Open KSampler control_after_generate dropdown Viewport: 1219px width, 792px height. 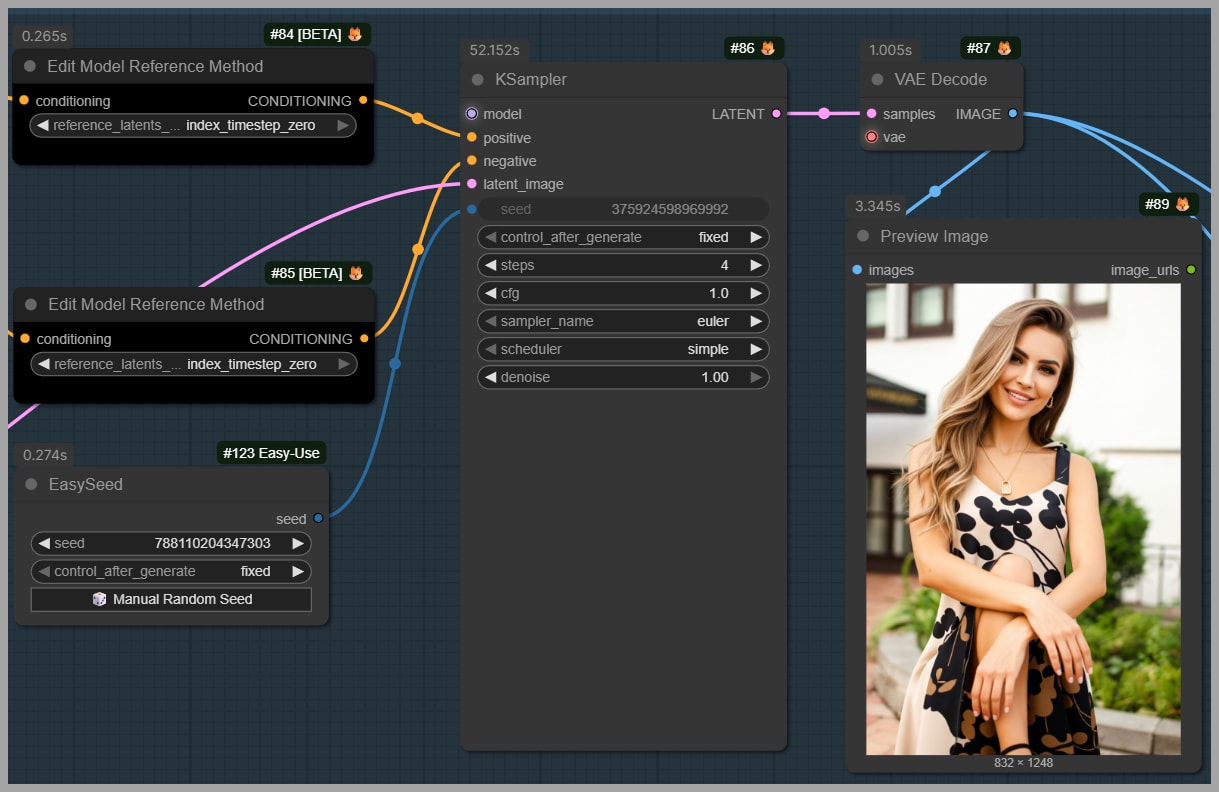point(623,237)
